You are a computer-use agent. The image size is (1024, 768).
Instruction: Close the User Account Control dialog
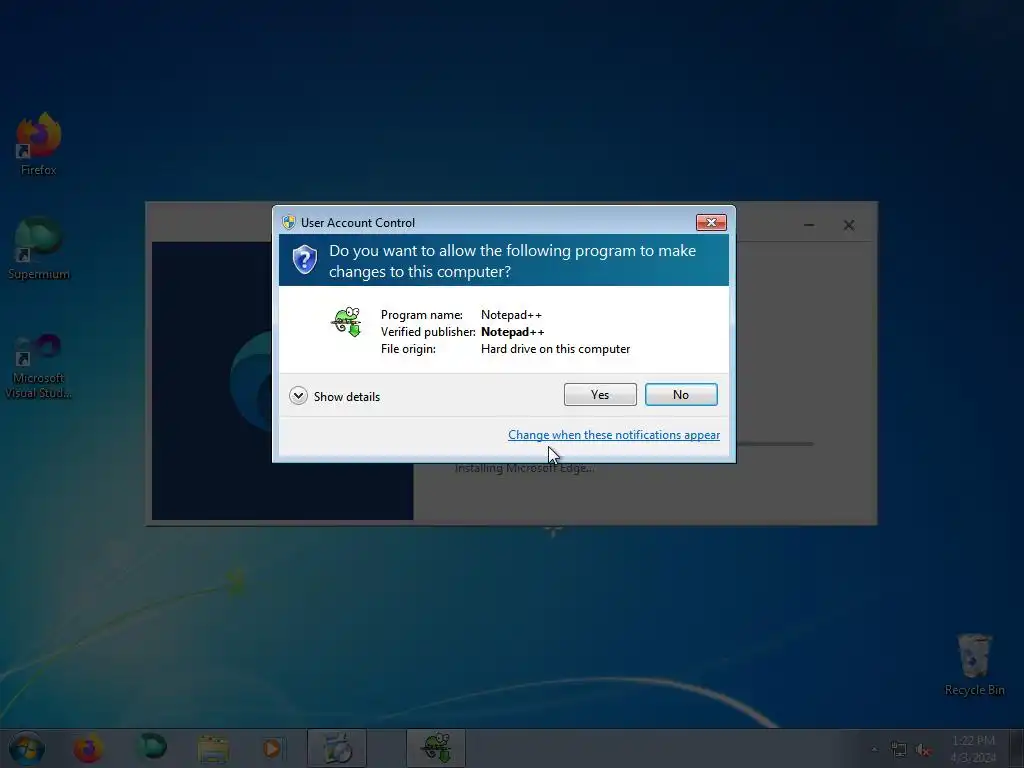[x=711, y=223]
